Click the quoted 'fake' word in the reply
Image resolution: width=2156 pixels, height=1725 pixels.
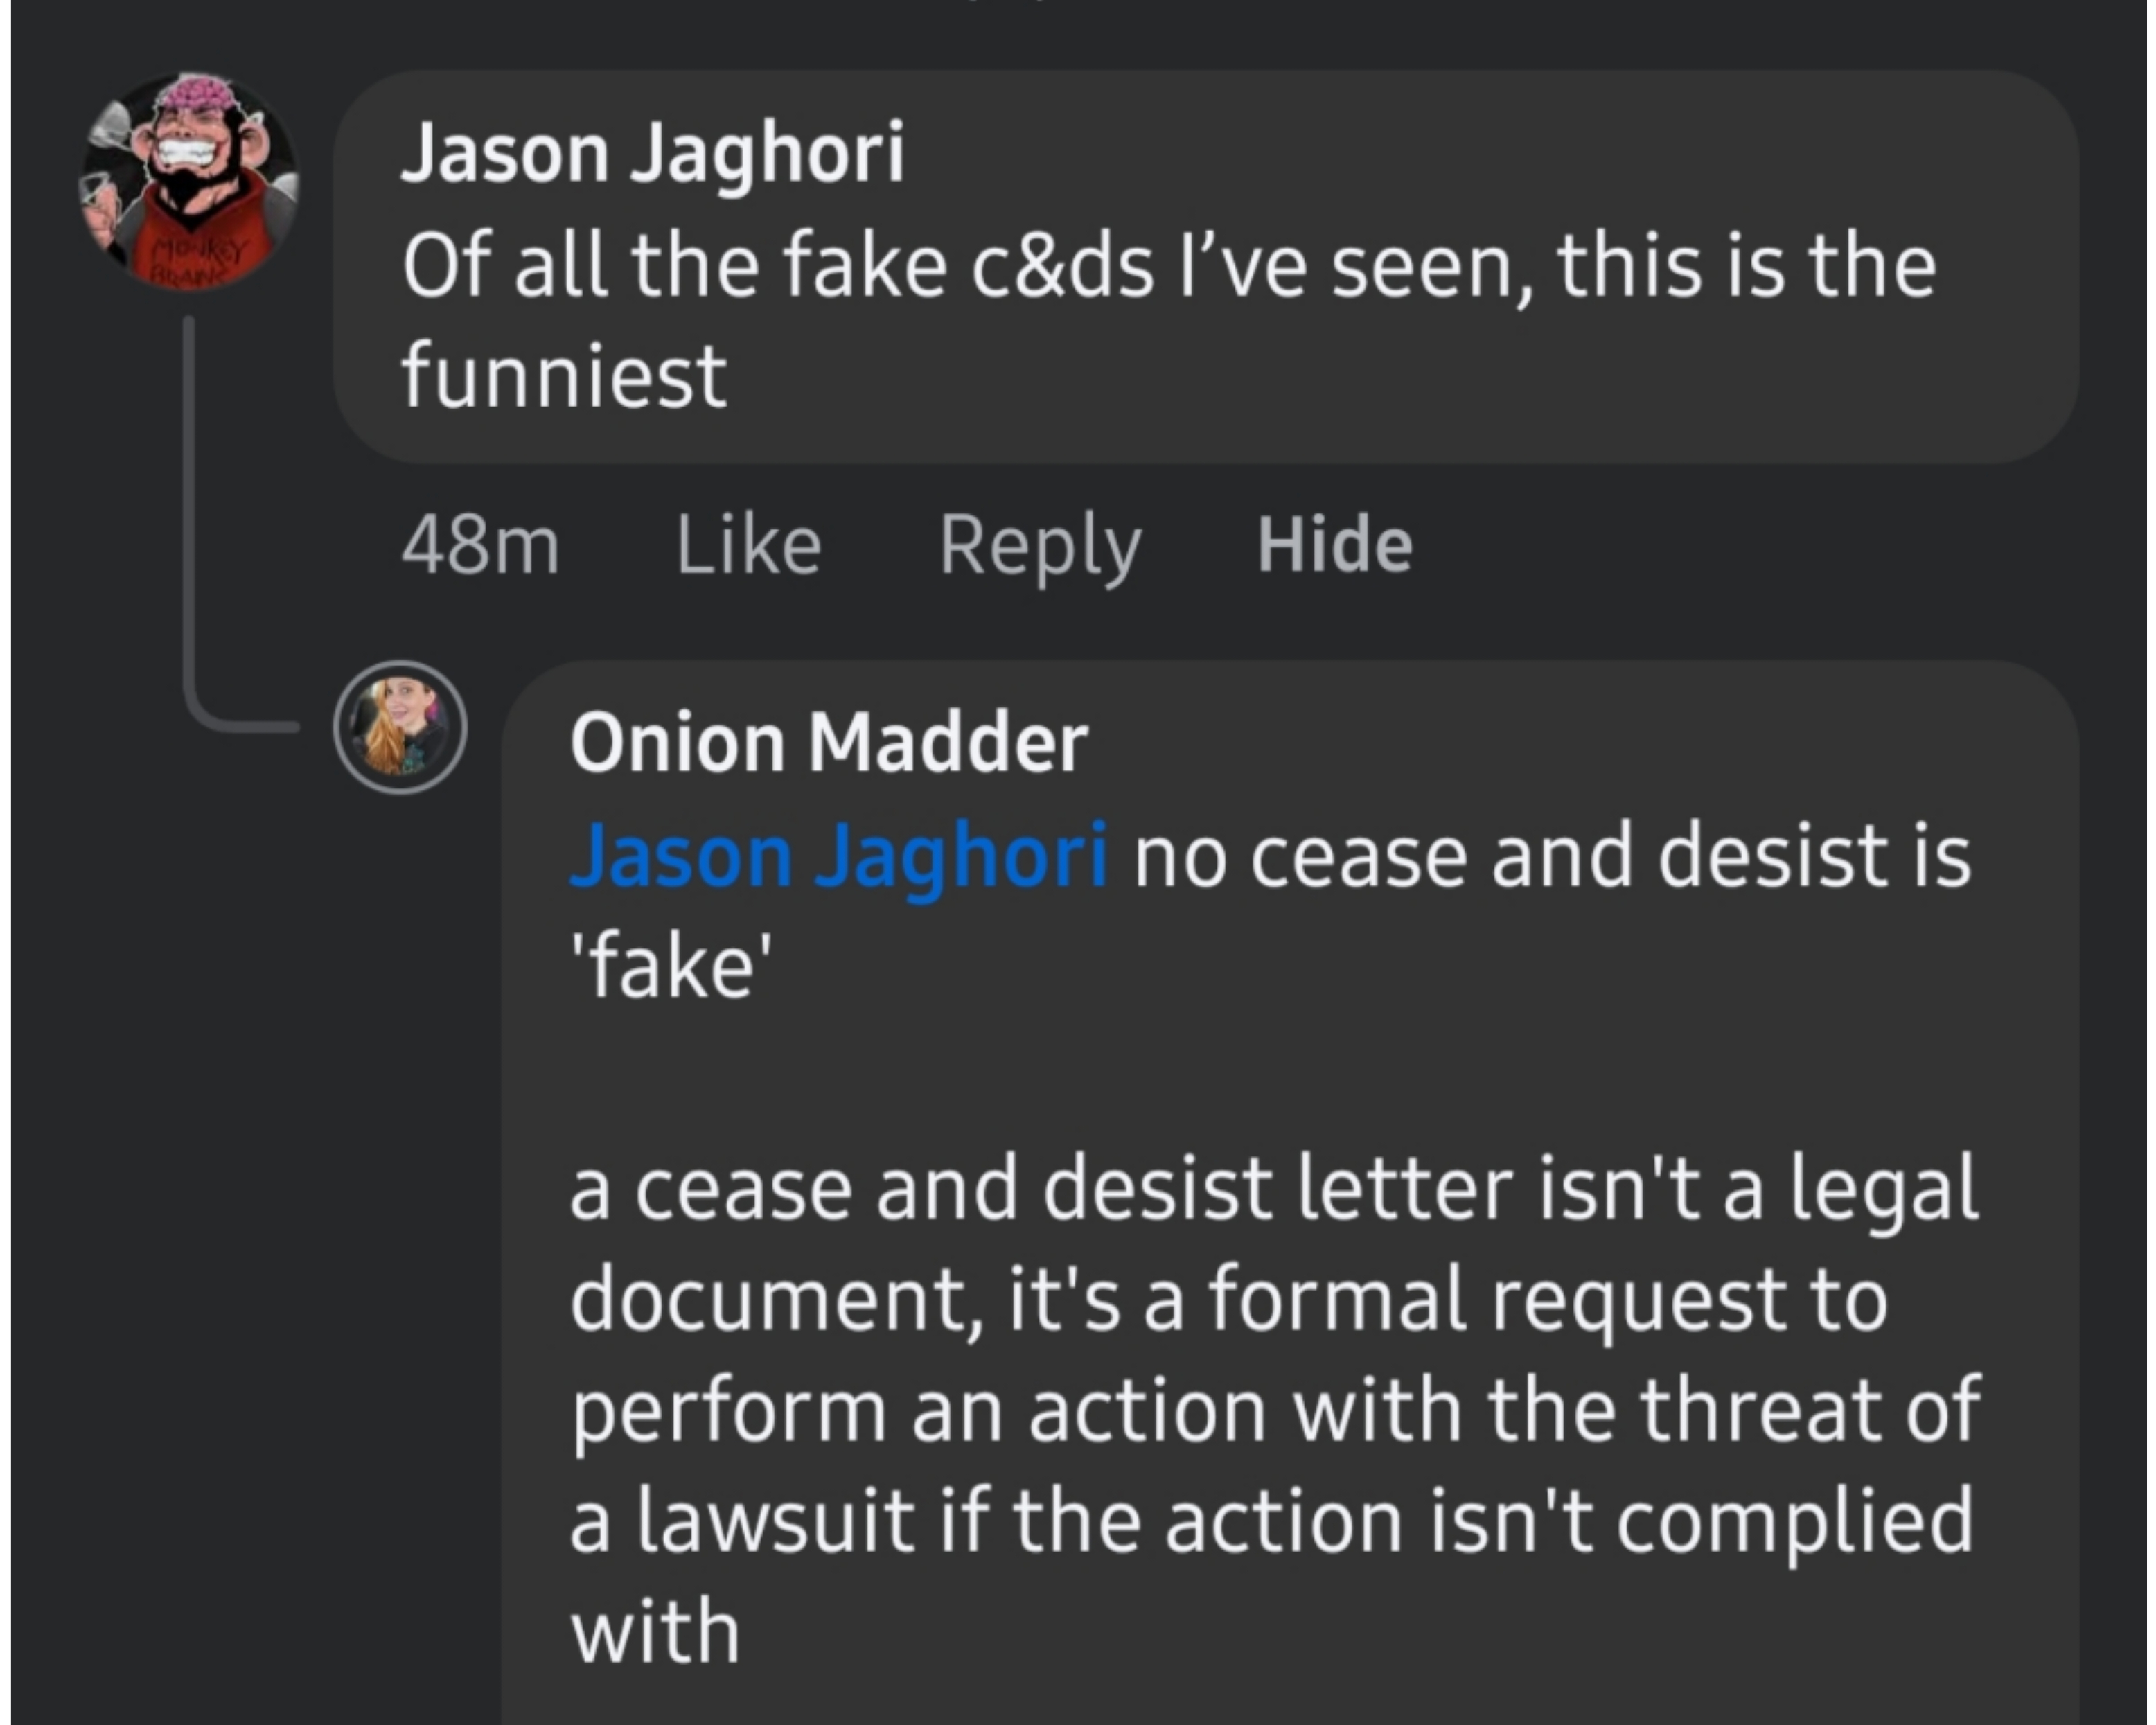(671, 967)
